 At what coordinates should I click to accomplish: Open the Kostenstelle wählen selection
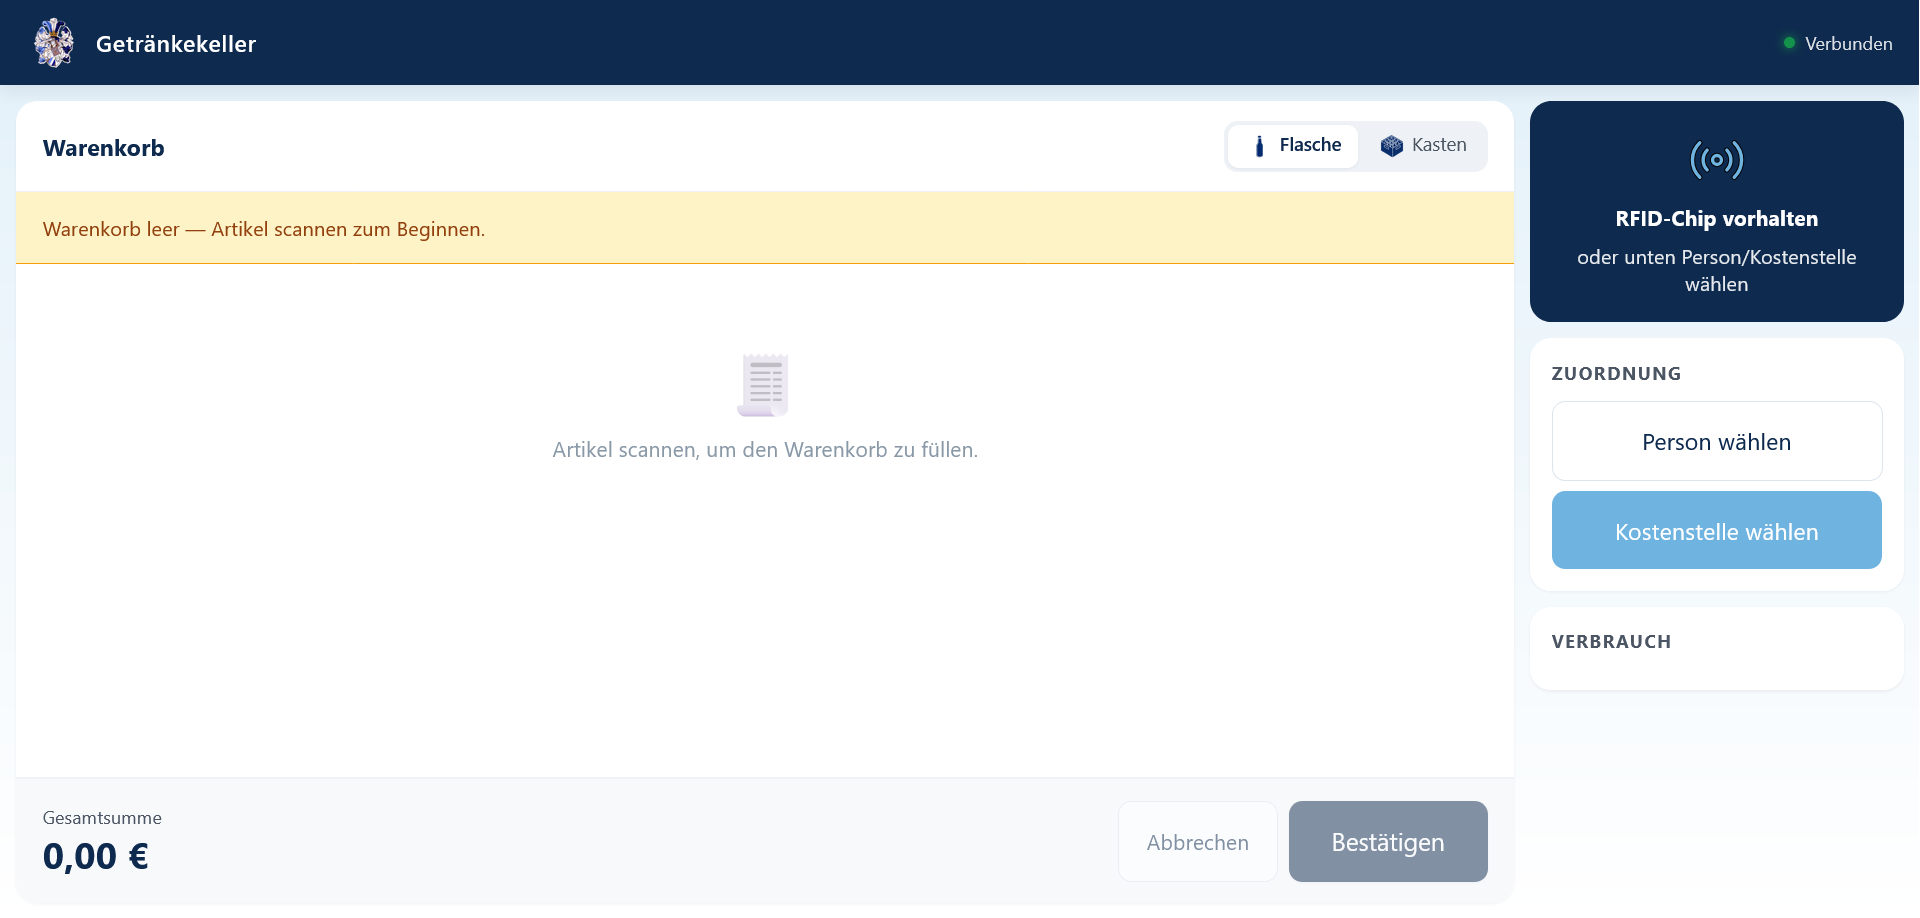point(1716,531)
